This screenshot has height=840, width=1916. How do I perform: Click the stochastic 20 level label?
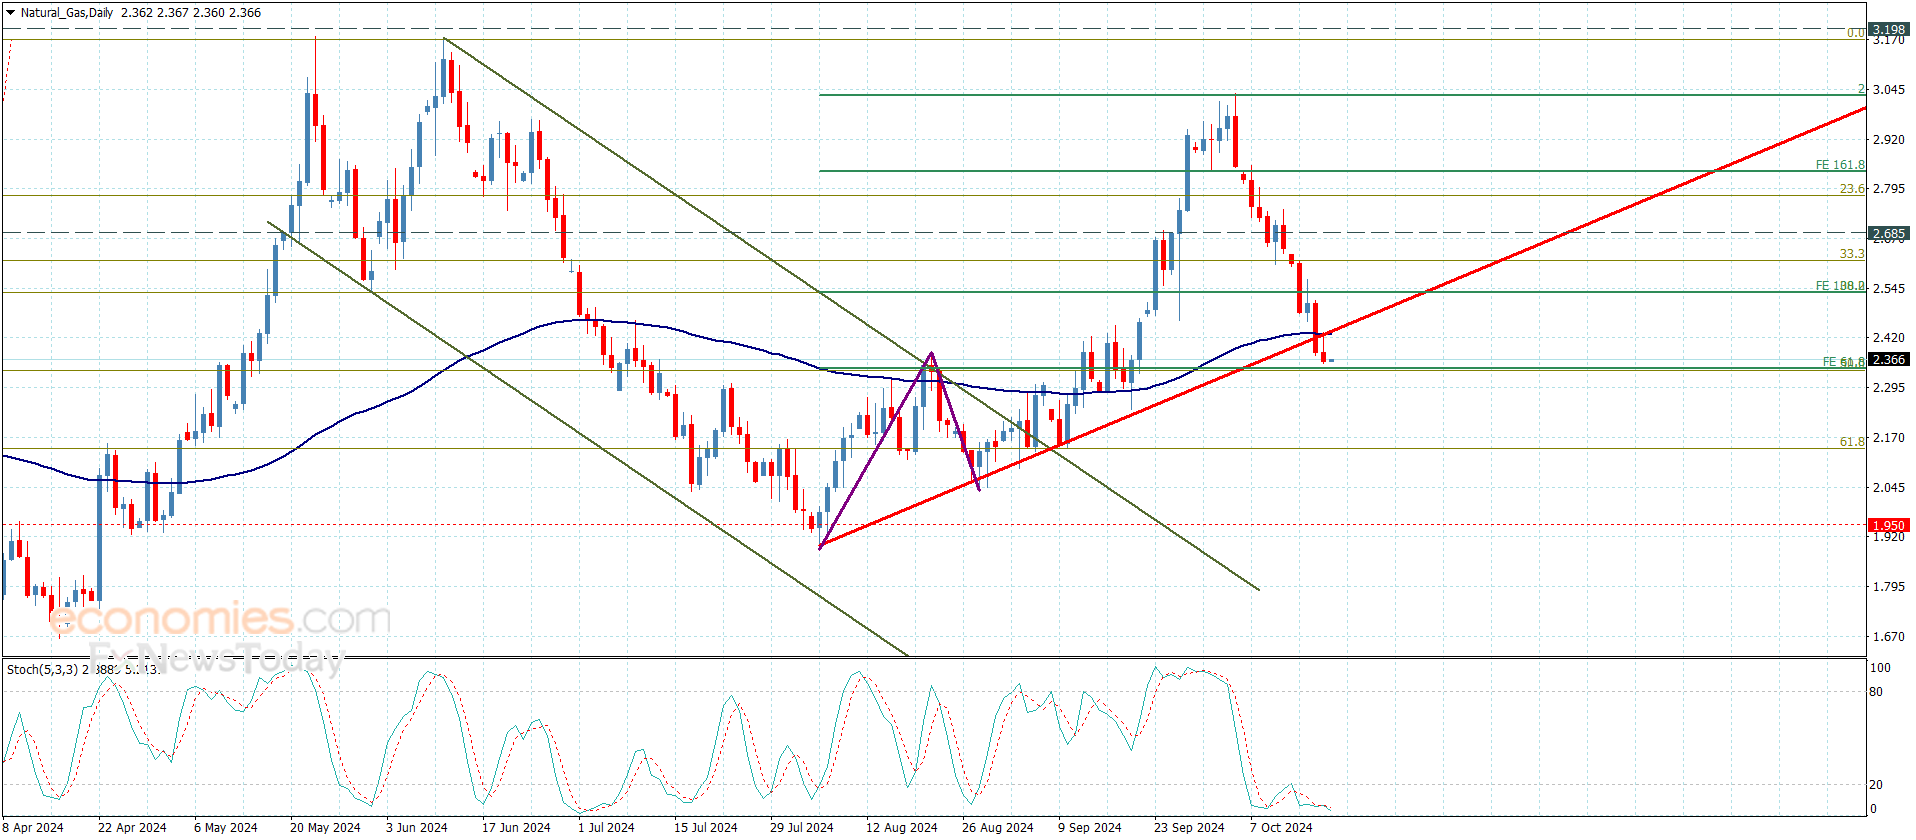(1875, 785)
